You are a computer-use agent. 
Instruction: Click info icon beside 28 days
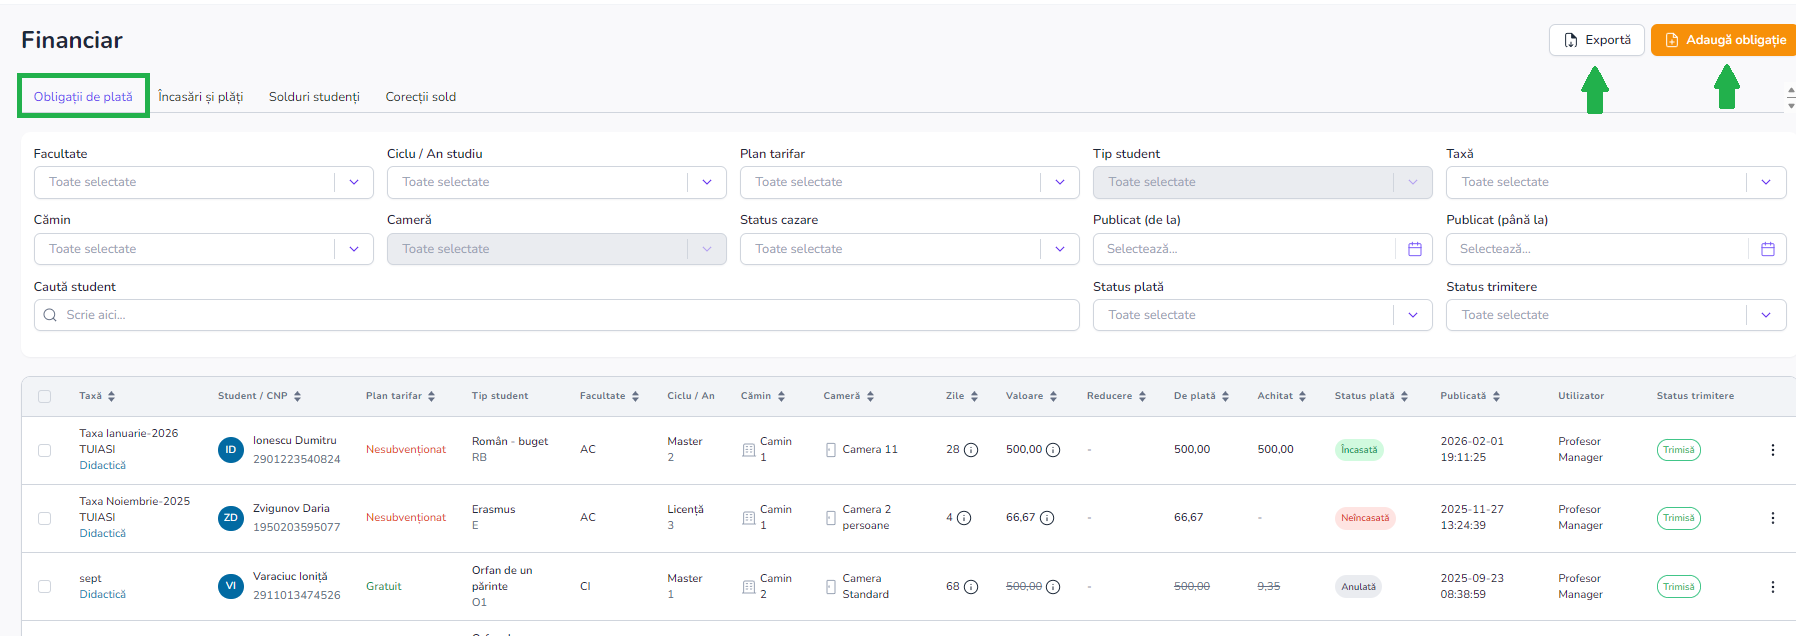(x=970, y=450)
